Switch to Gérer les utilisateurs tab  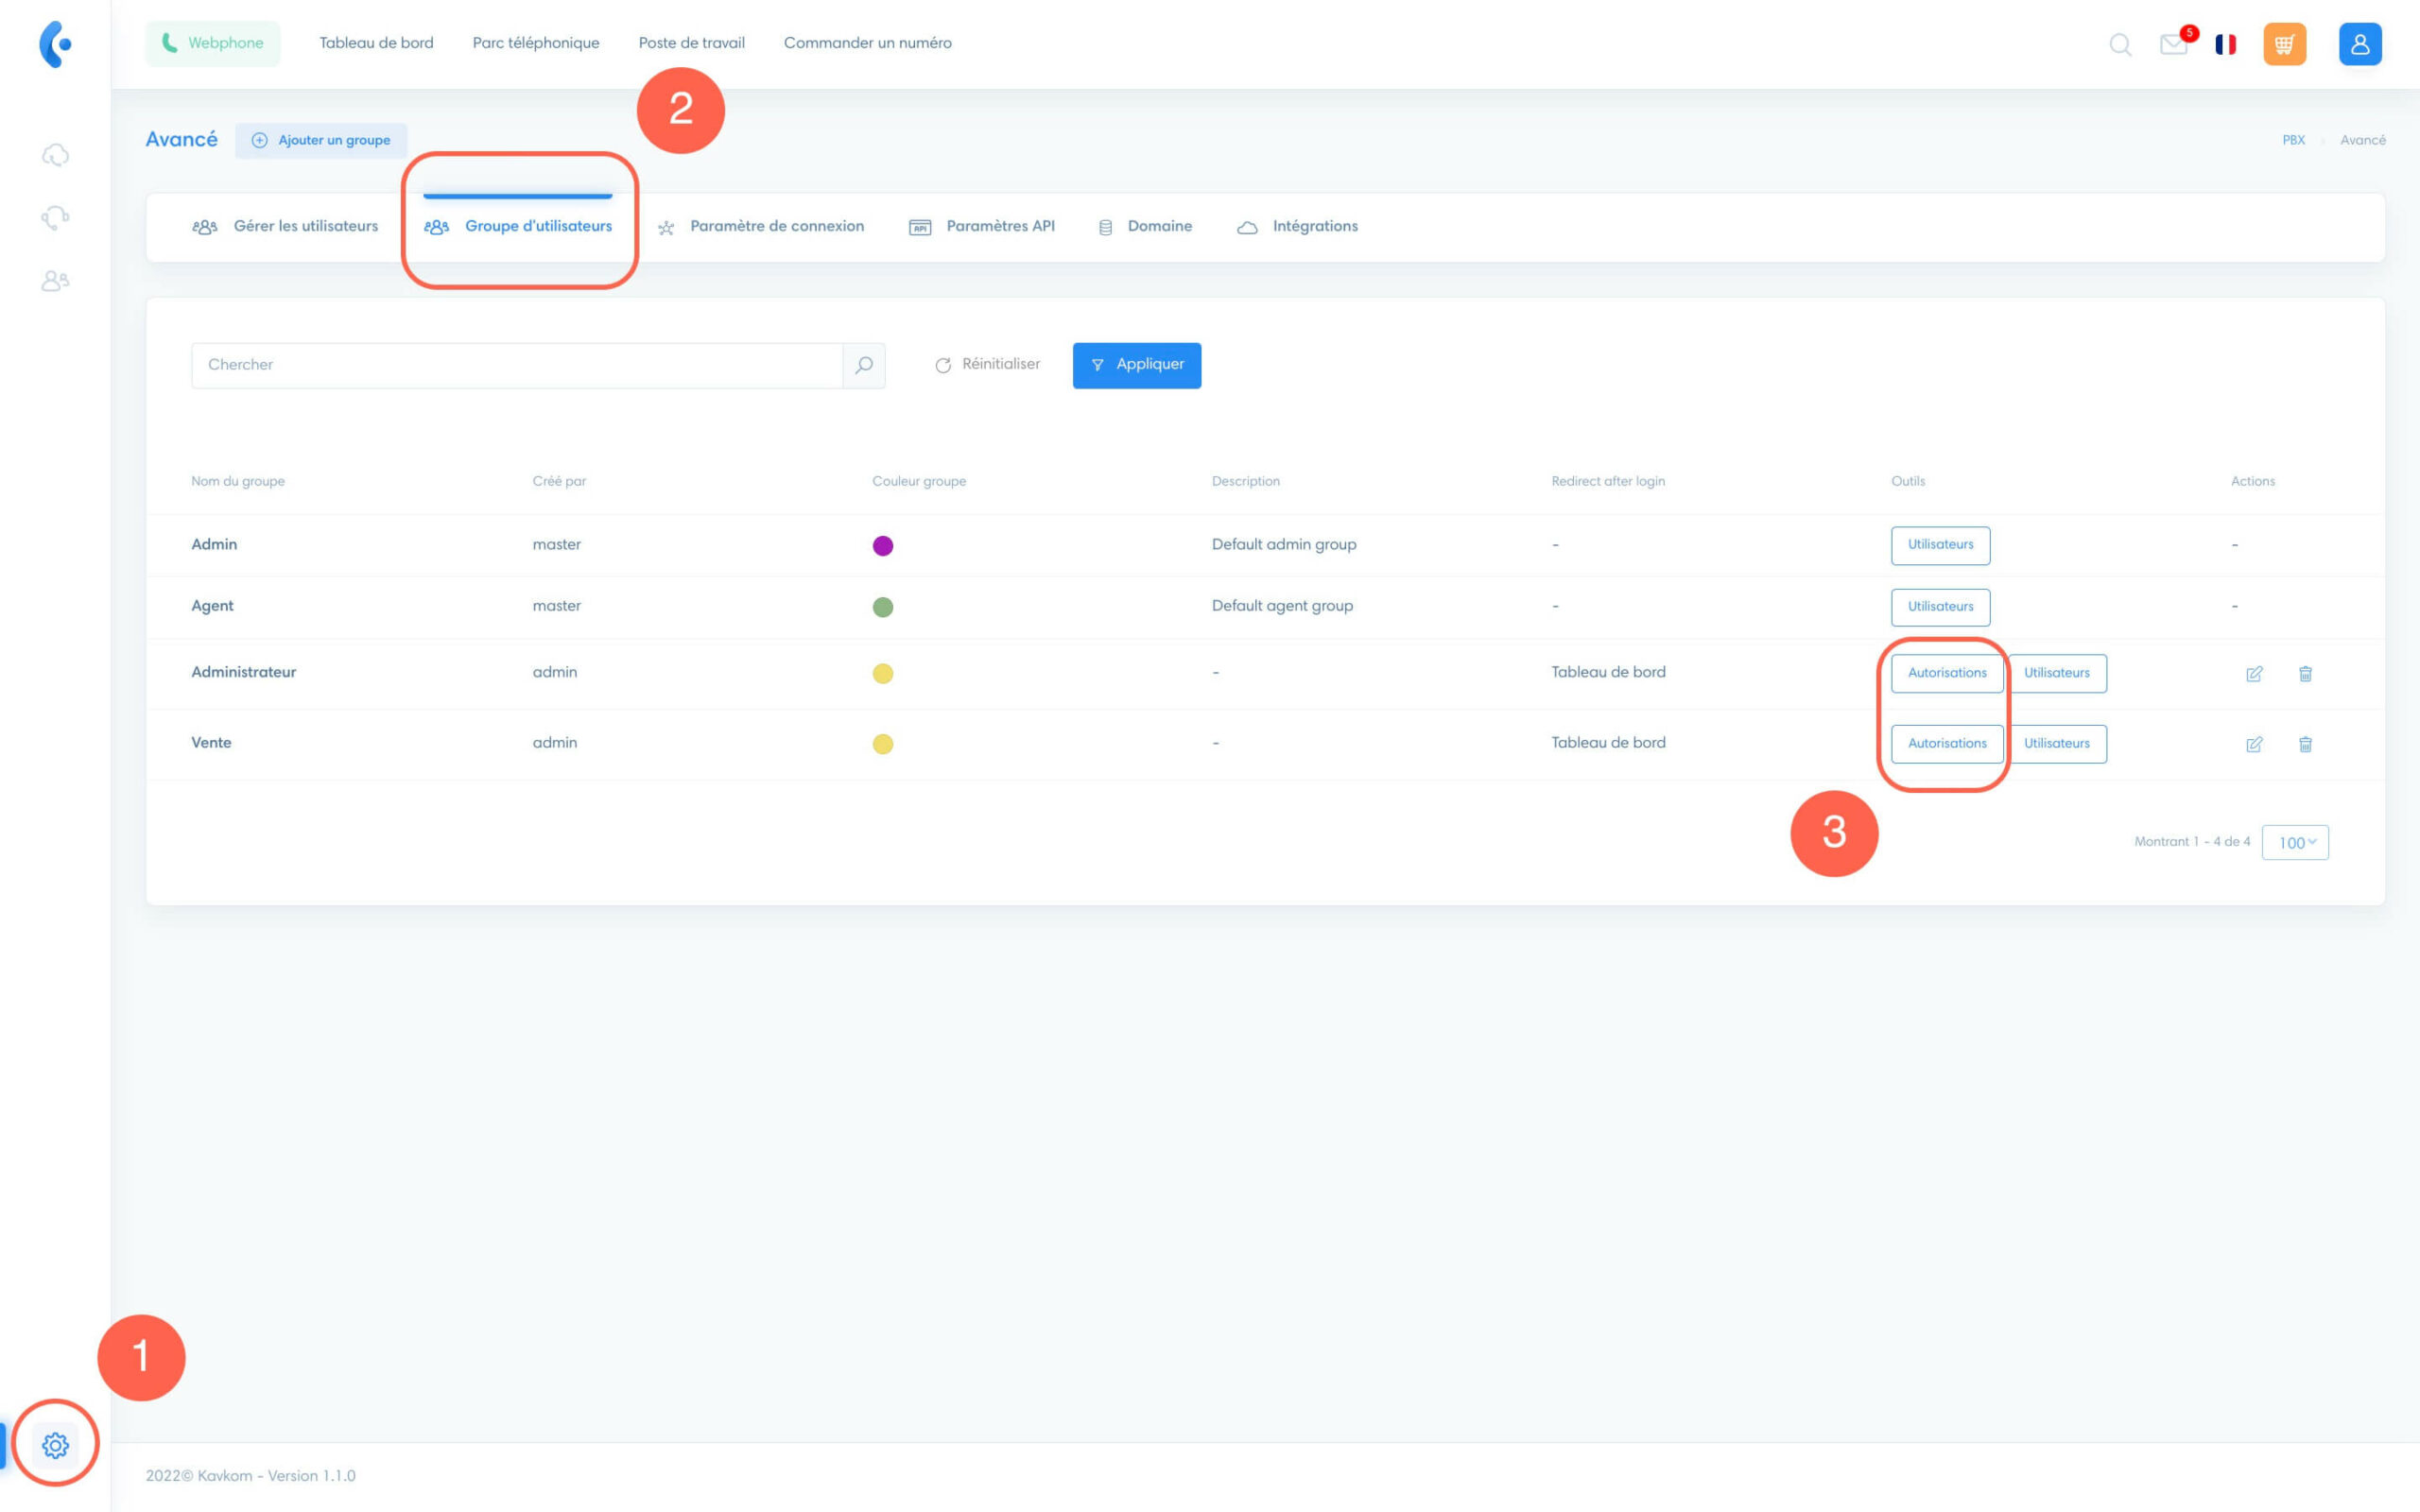tap(285, 226)
